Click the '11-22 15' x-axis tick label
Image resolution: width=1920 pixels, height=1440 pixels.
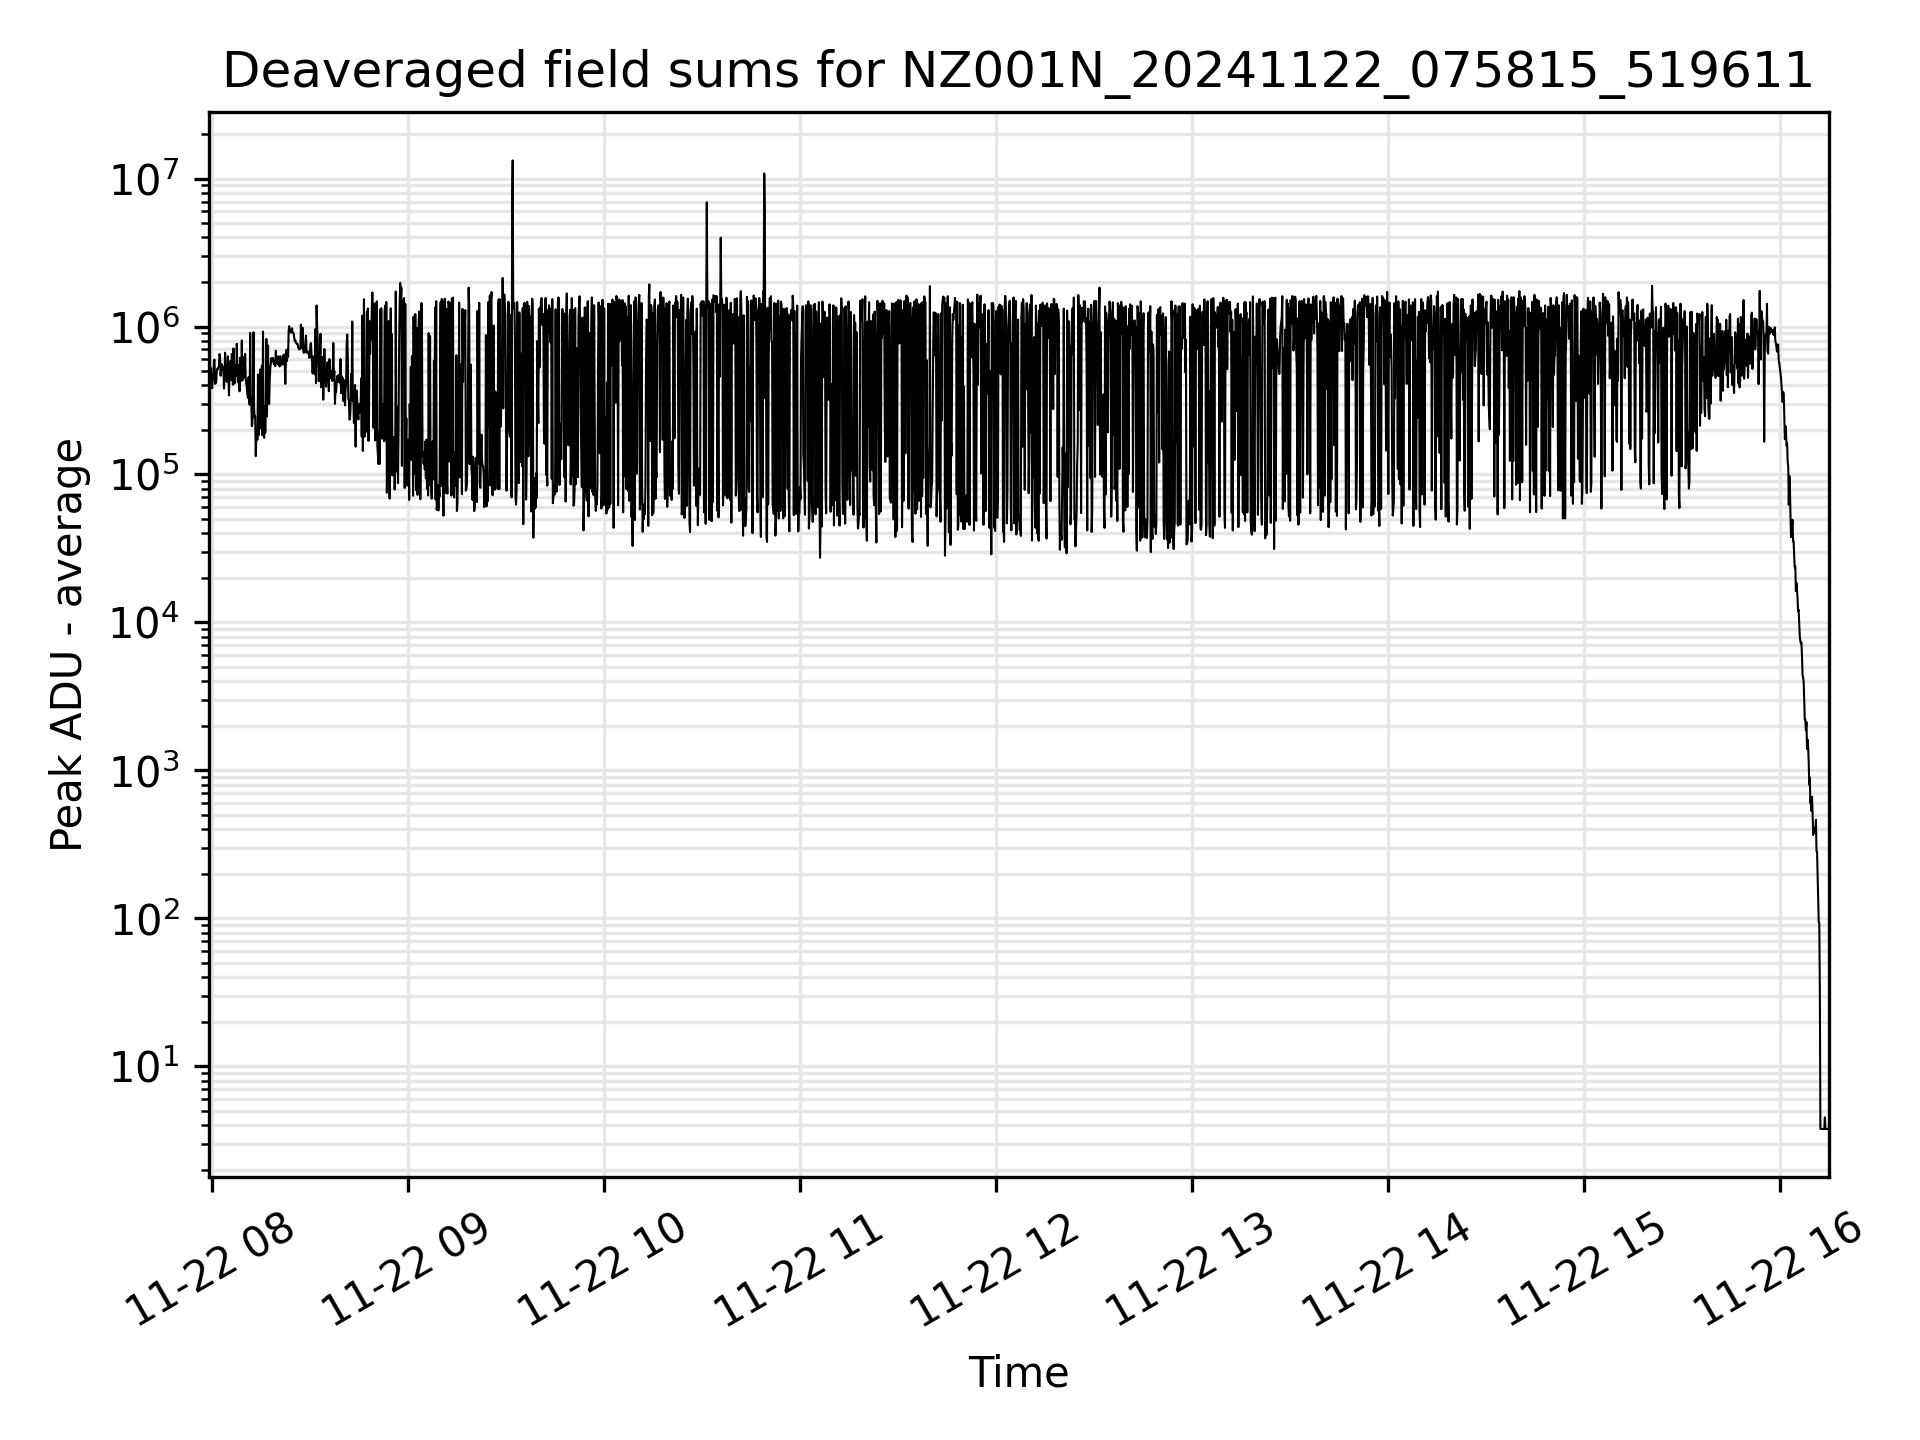tap(1584, 1270)
